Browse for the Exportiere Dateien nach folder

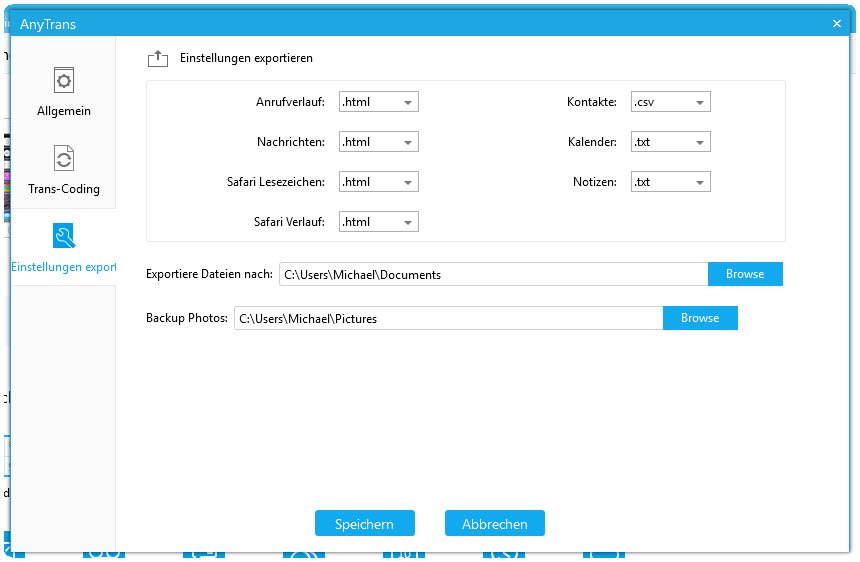tap(745, 274)
